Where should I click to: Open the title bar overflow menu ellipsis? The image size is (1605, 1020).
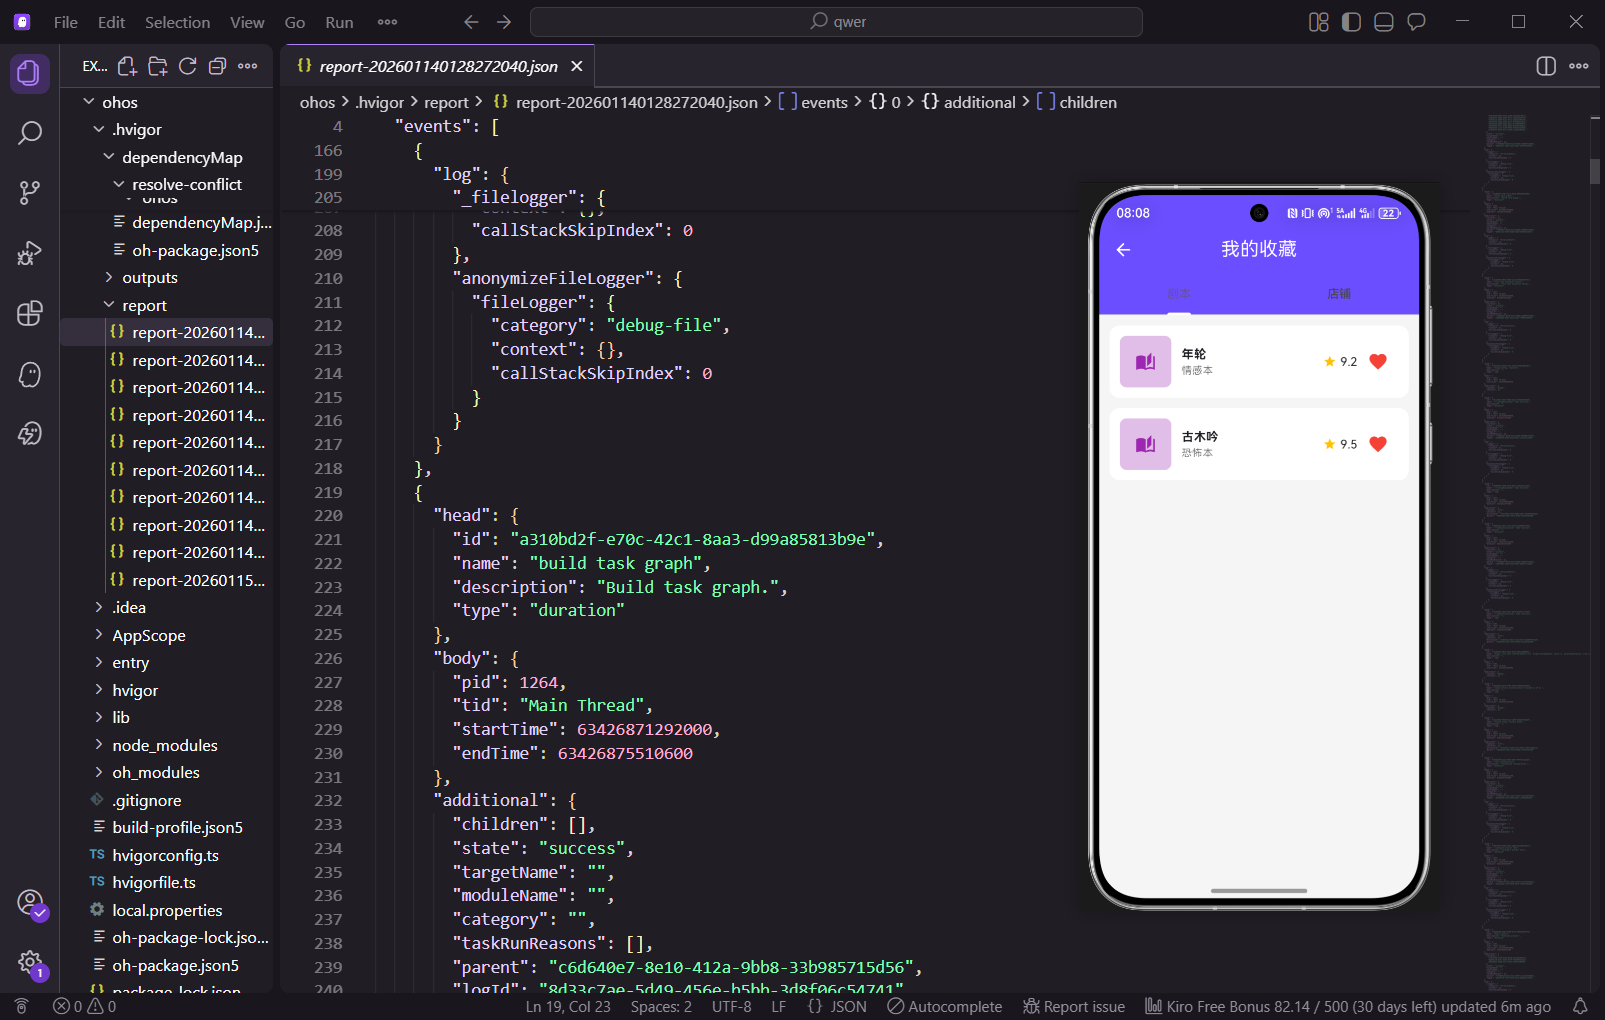tap(388, 22)
